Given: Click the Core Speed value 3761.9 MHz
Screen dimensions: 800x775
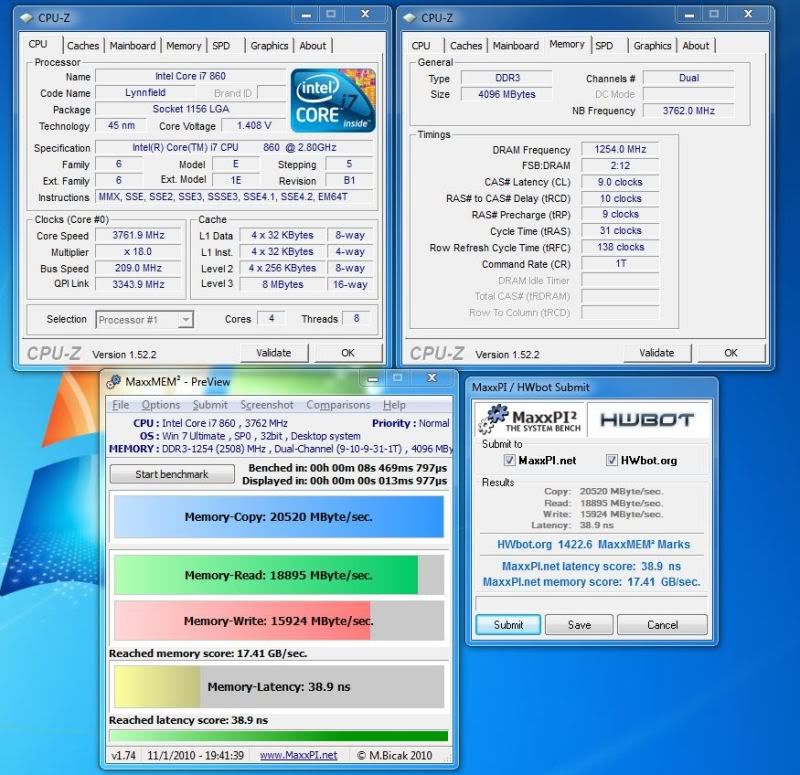Looking at the screenshot, I should [x=138, y=235].
